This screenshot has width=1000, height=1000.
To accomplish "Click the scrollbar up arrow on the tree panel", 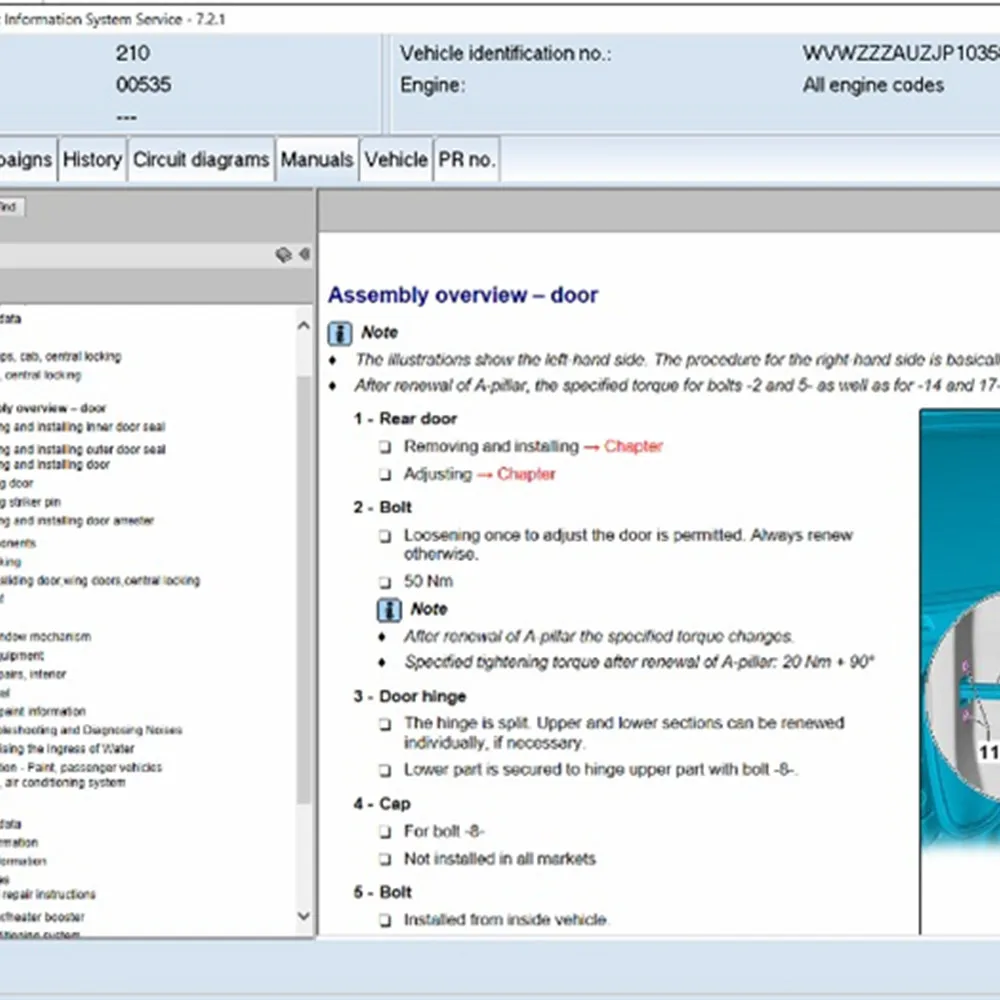I will [302, 324].
